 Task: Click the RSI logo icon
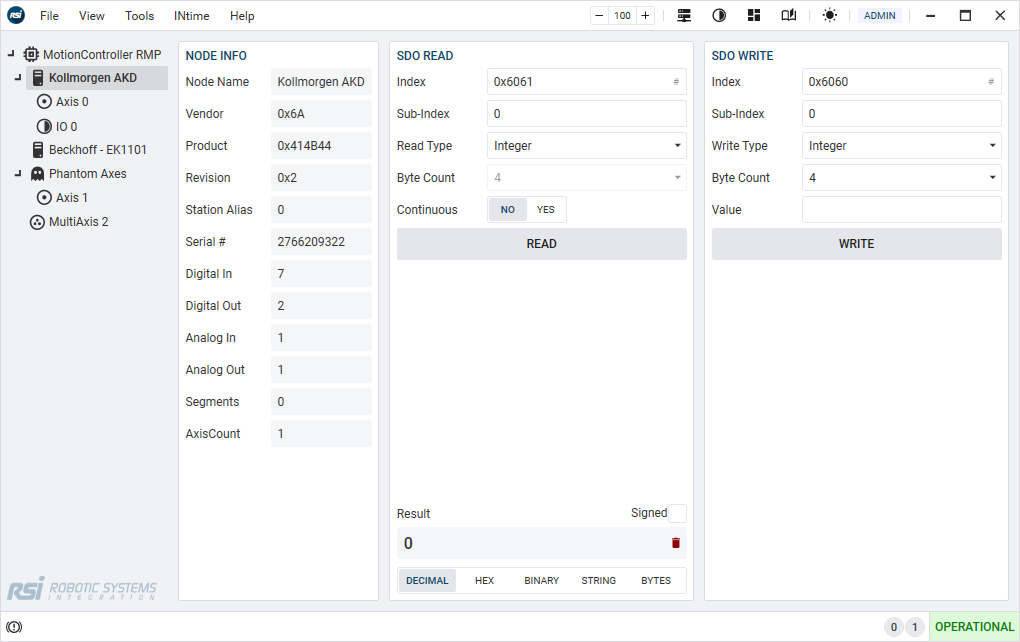coord(16,15)
